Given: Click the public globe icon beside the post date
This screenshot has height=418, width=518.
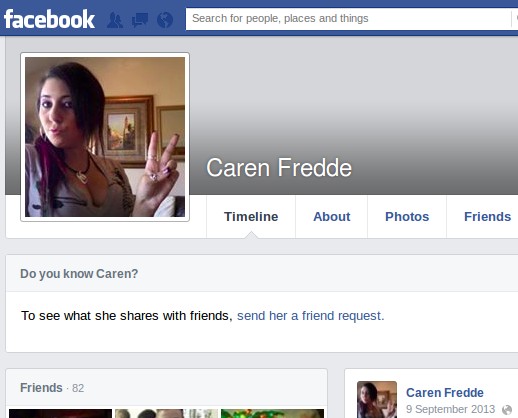Looking at the screenshot, I should tap(507, 410).
